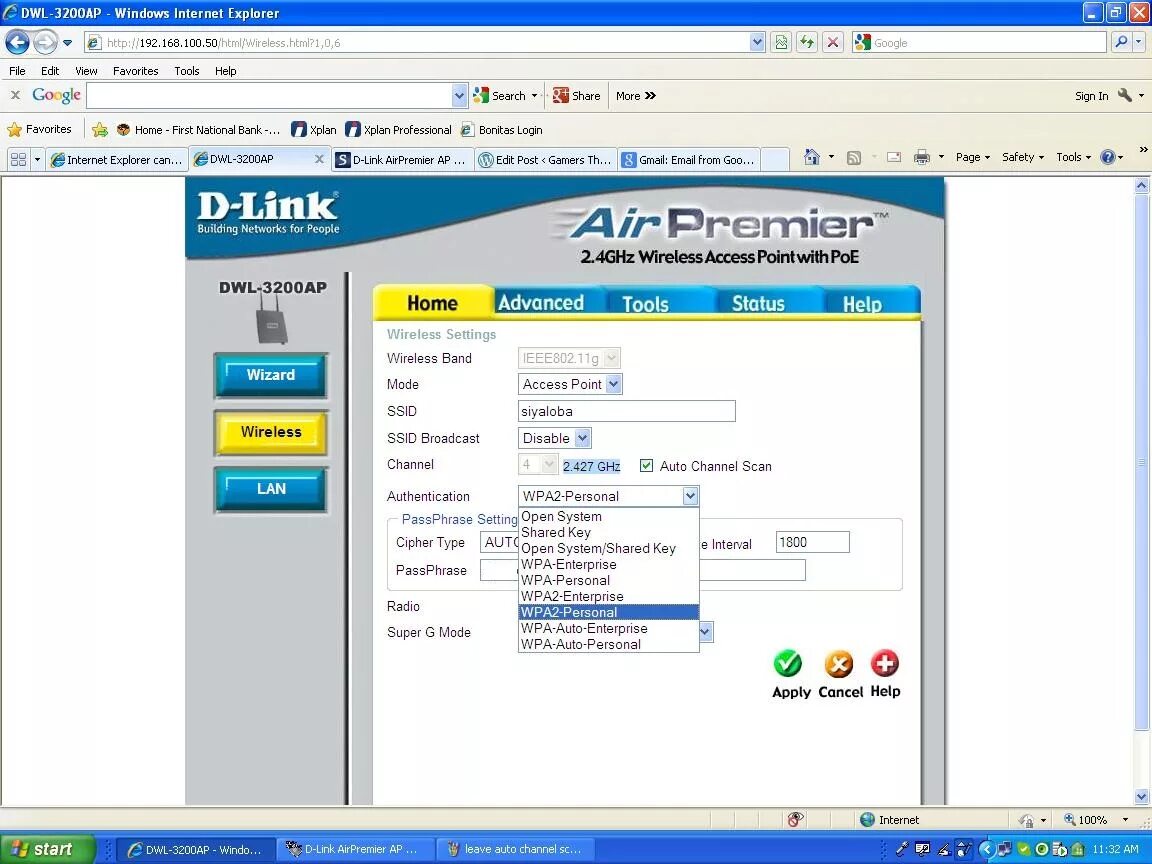Click the Print icon
Viewport: 1152px width, 864px height.
tap(921, 157)
